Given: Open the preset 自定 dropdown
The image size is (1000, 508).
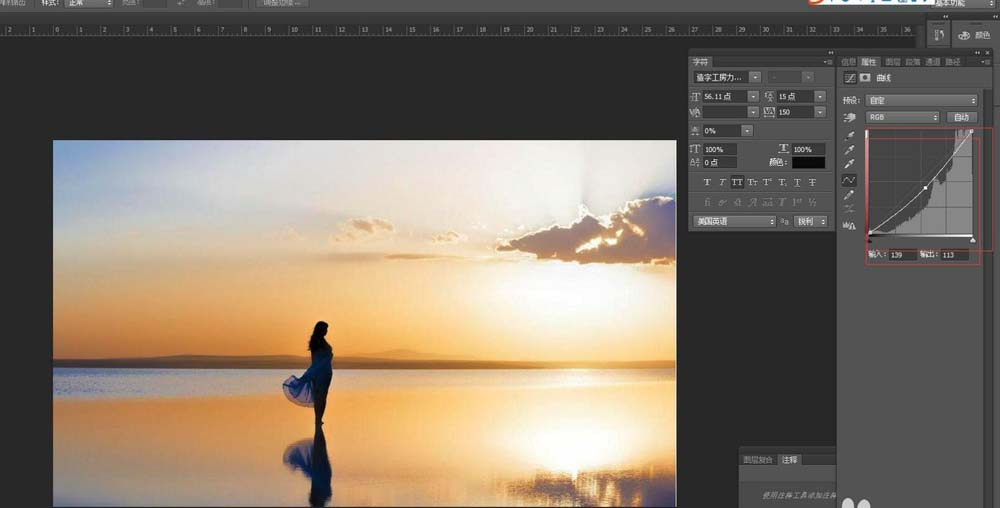Looking at the screenshot, I should (x=921, y=101).
